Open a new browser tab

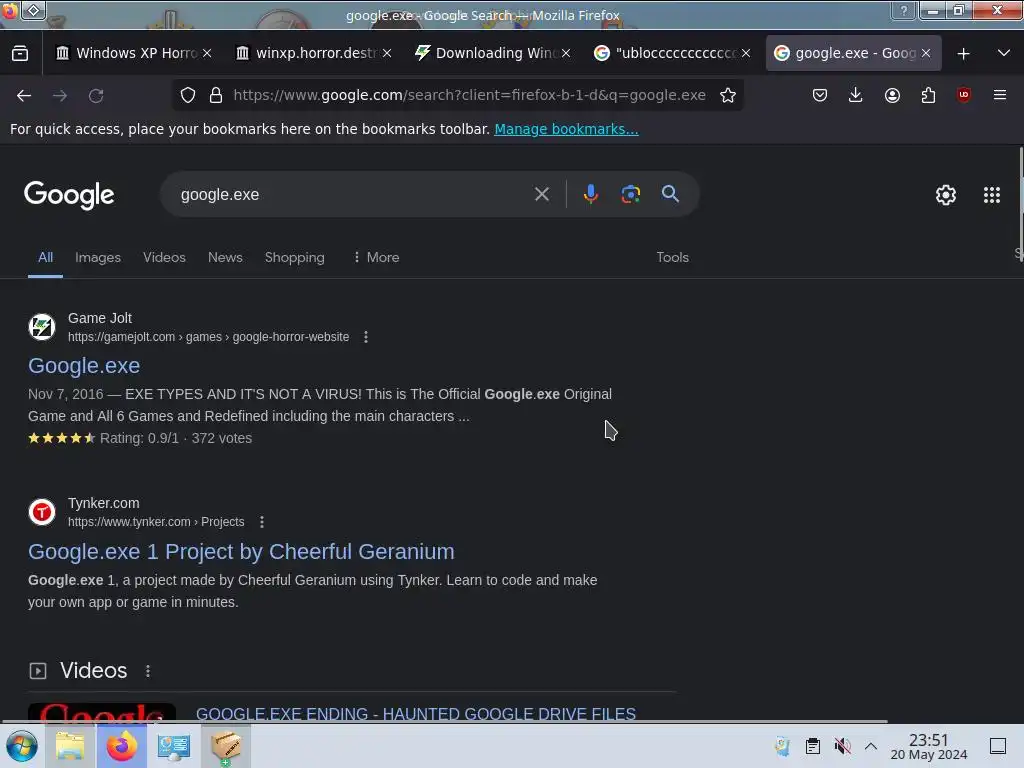click(x=963, y=54)
